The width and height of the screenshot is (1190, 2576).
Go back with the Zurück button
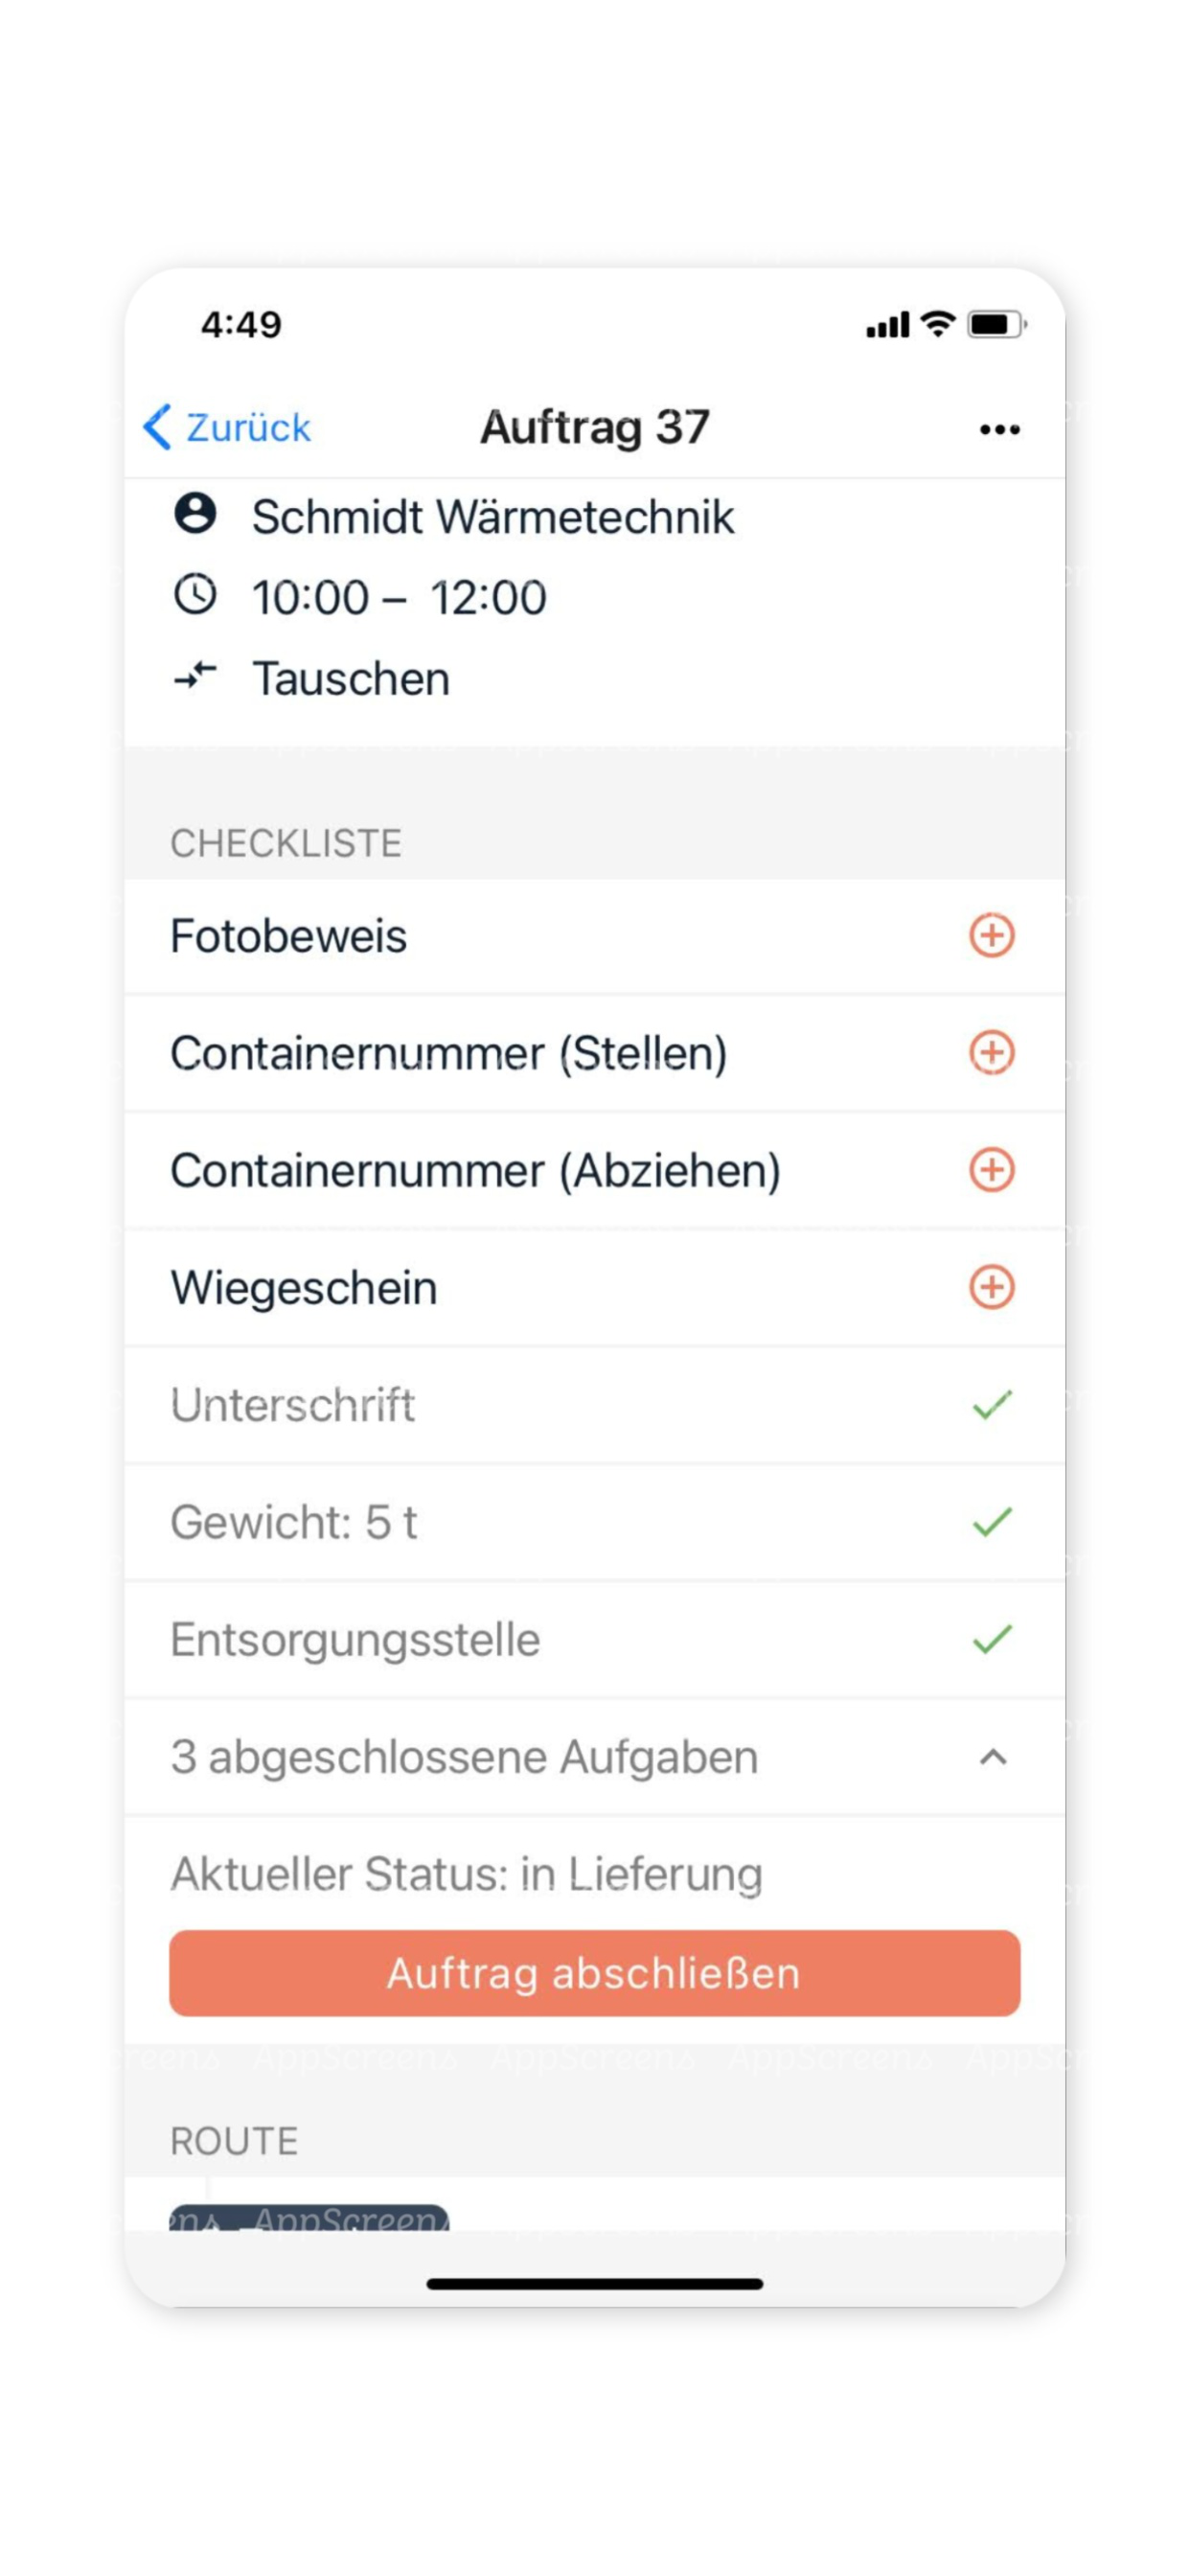tap(227, 428)
